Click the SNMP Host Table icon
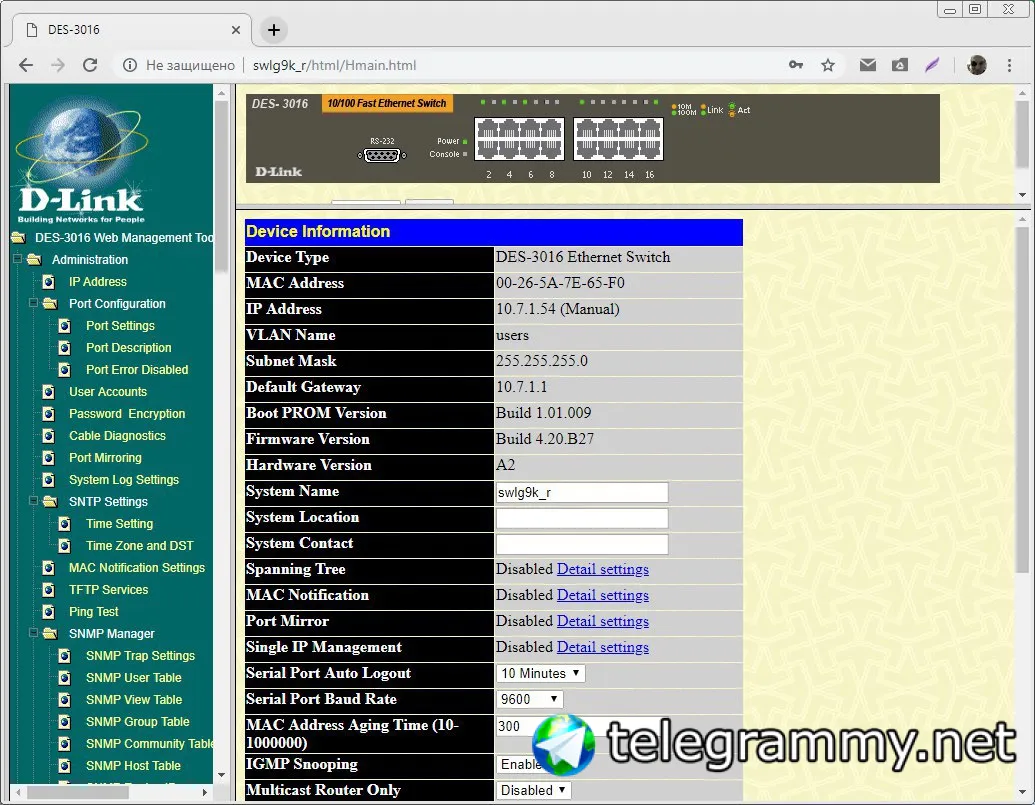Viewport: 1035px width, 805px height. 65,766
